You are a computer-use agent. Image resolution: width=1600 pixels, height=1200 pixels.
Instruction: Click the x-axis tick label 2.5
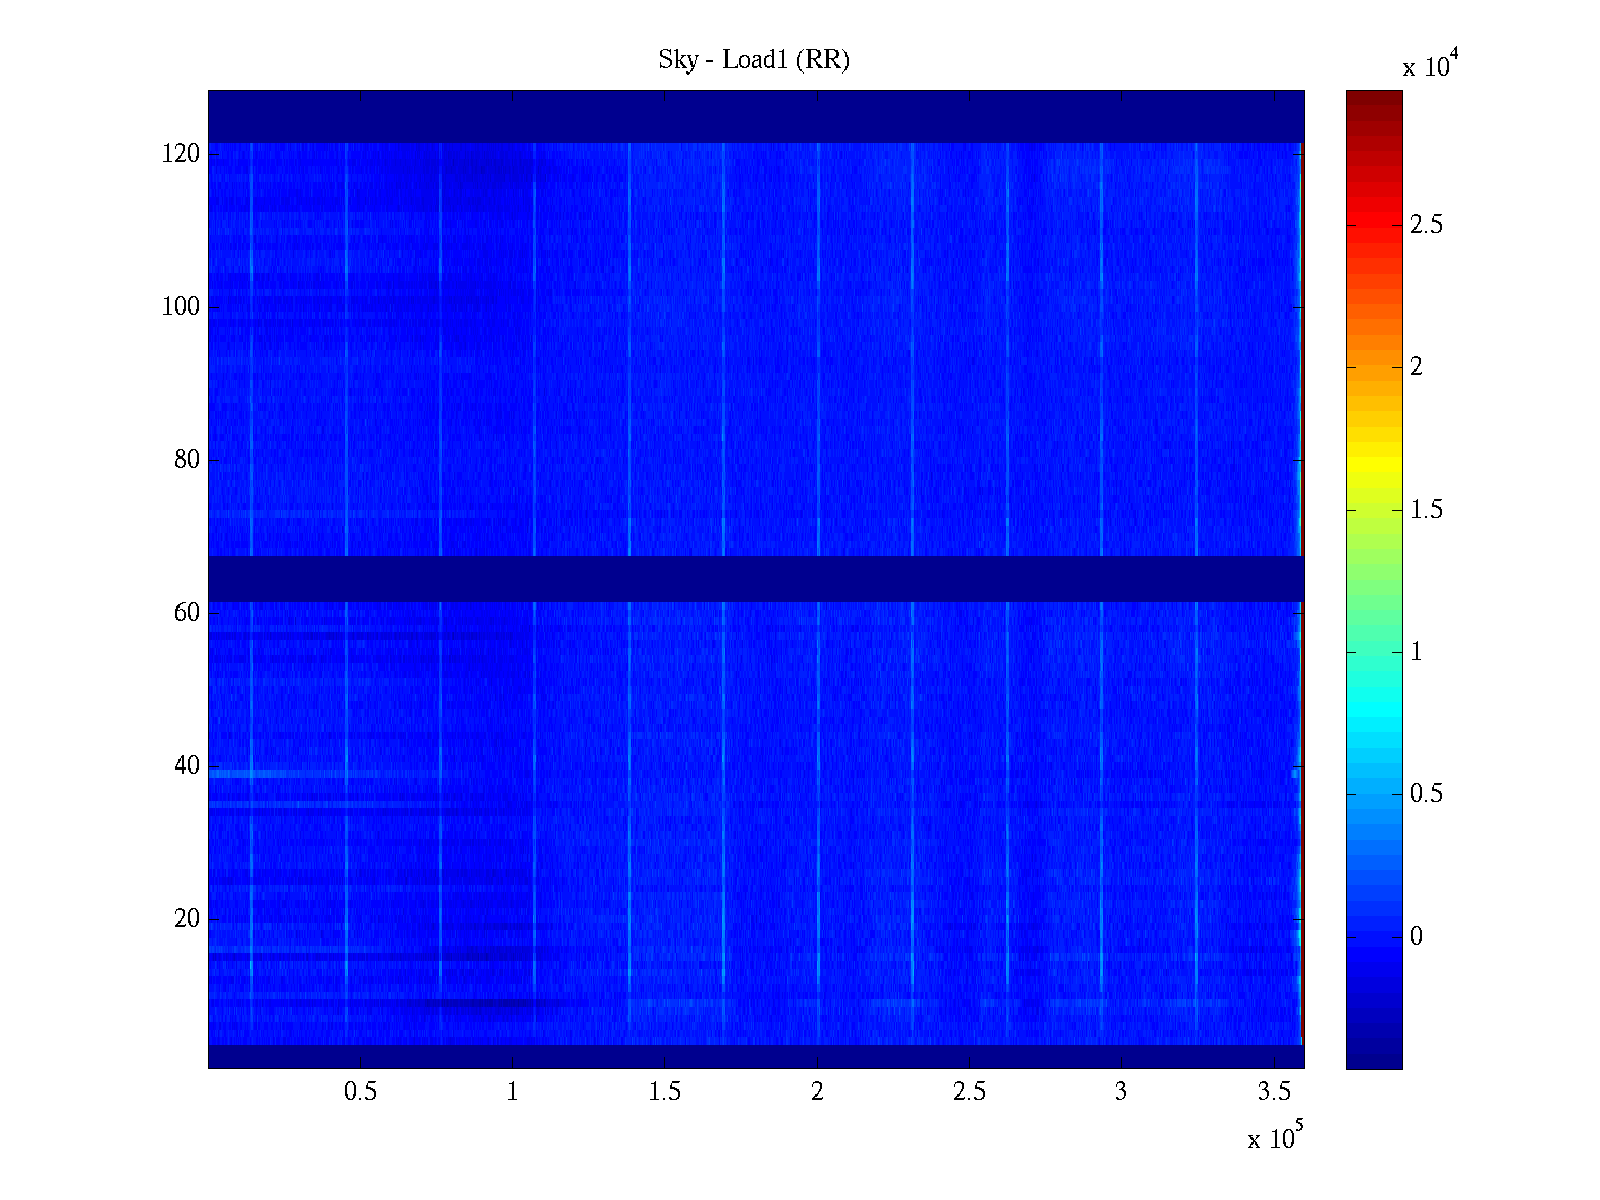[969, 1092]
